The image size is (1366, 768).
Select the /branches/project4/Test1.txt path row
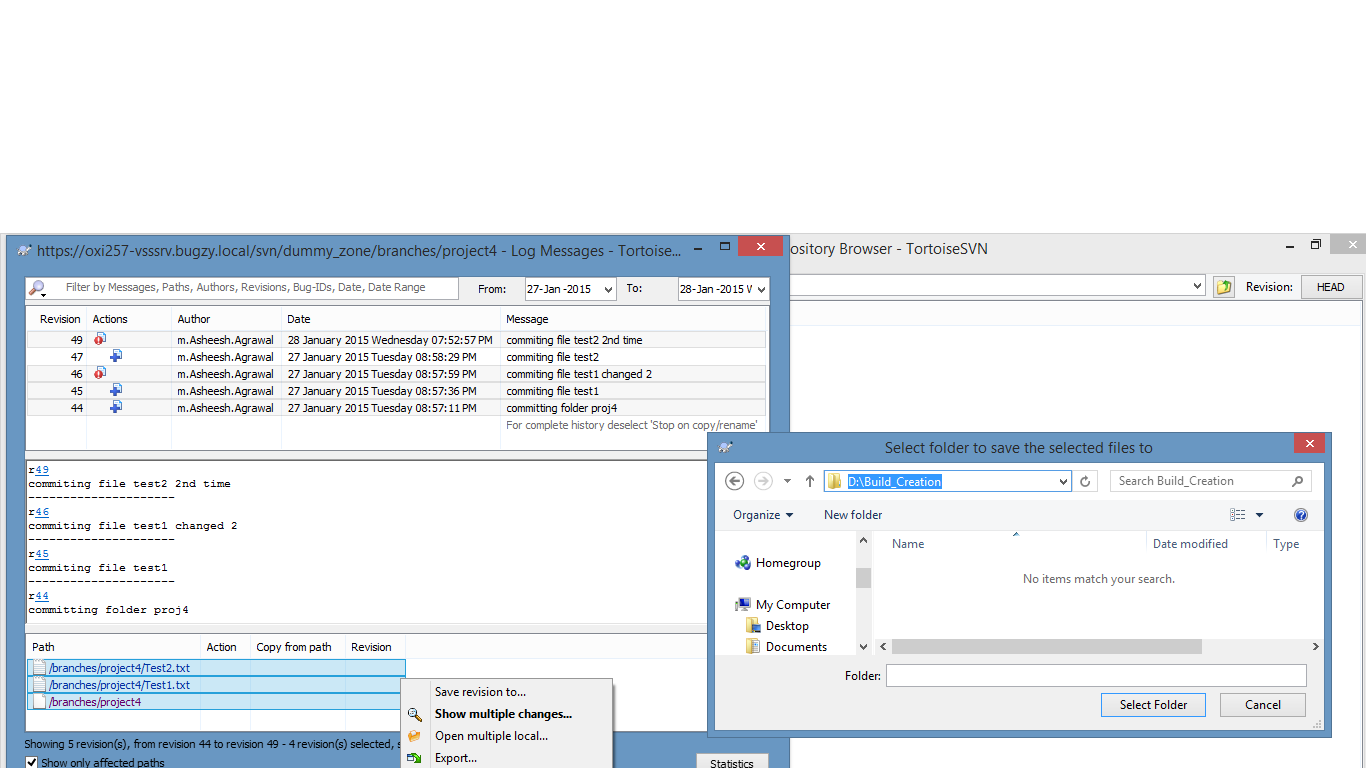(x=217, y=685)
